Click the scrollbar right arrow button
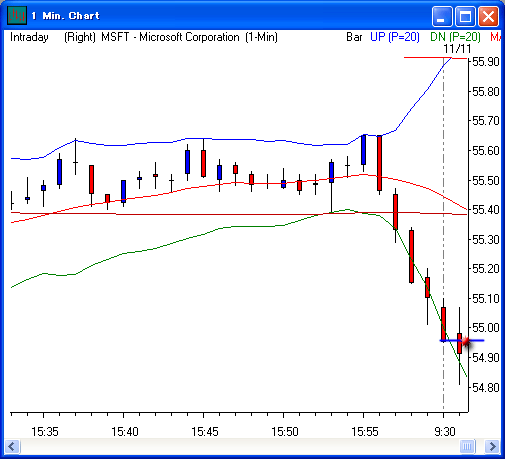The height and width of the screenshot is (459, 505). [492, 446]
